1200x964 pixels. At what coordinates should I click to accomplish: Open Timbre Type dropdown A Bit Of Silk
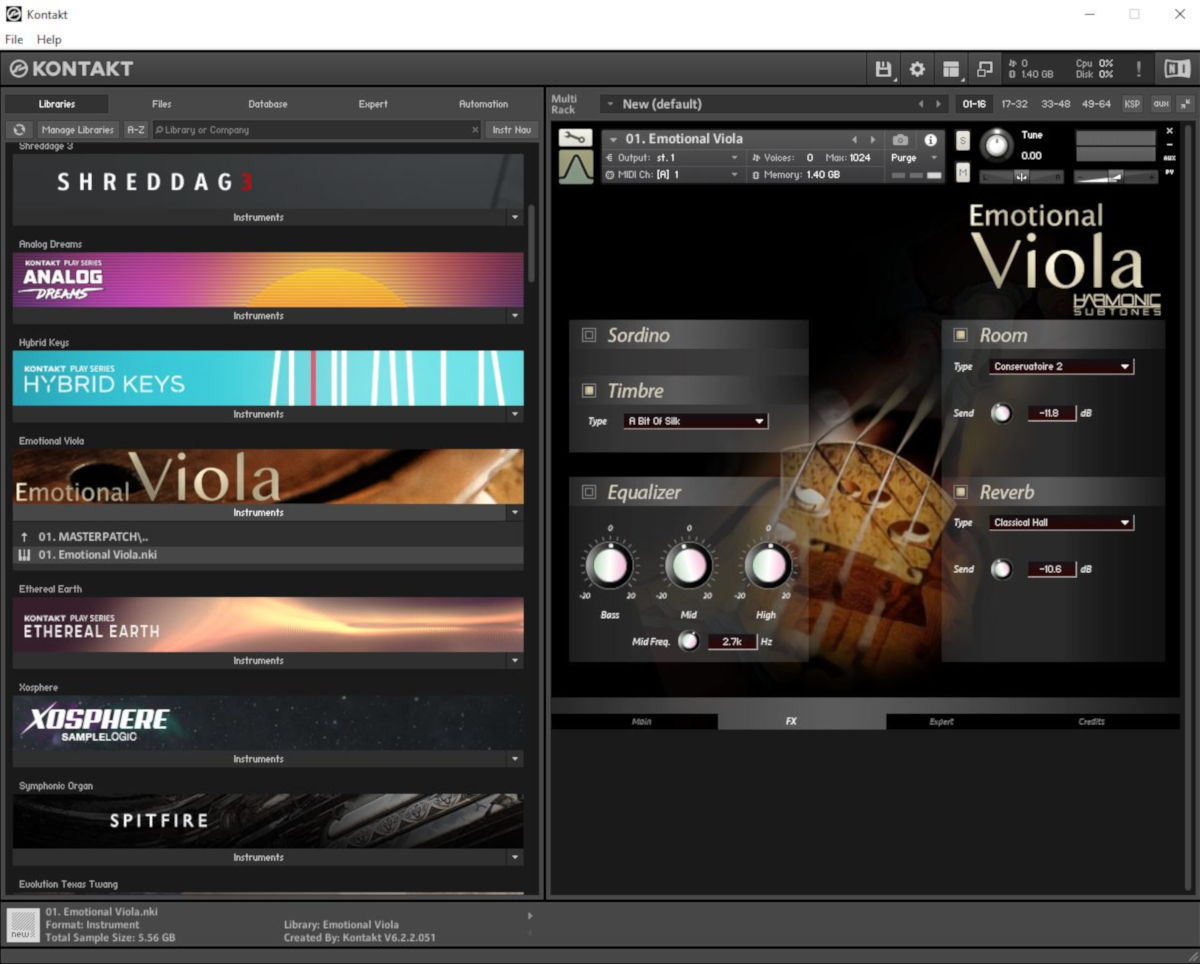tap(695, 421)
